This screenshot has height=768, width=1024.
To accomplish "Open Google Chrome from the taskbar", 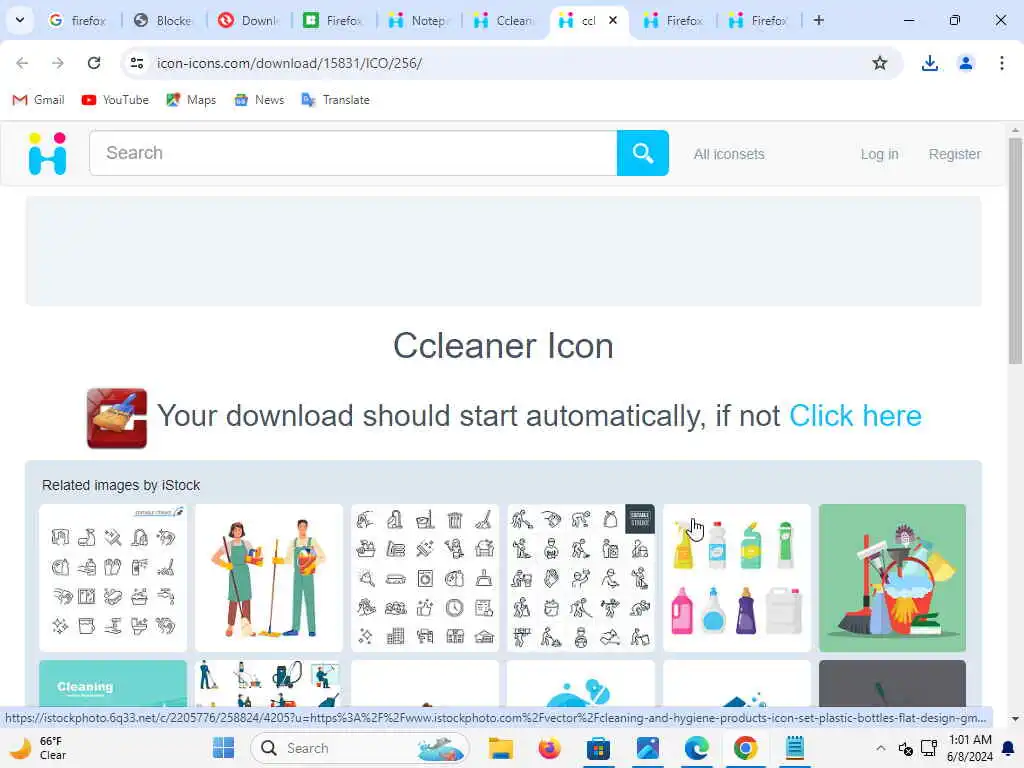I will pos(745,748).
